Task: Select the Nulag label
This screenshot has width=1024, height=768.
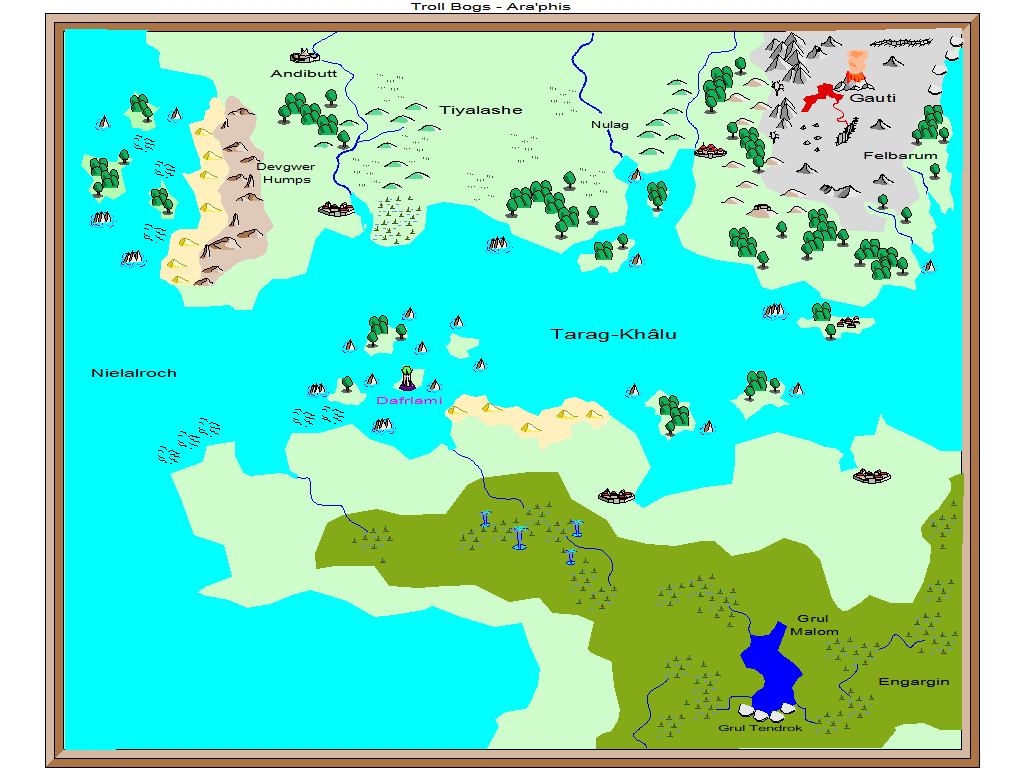Action: click(609, 124)
